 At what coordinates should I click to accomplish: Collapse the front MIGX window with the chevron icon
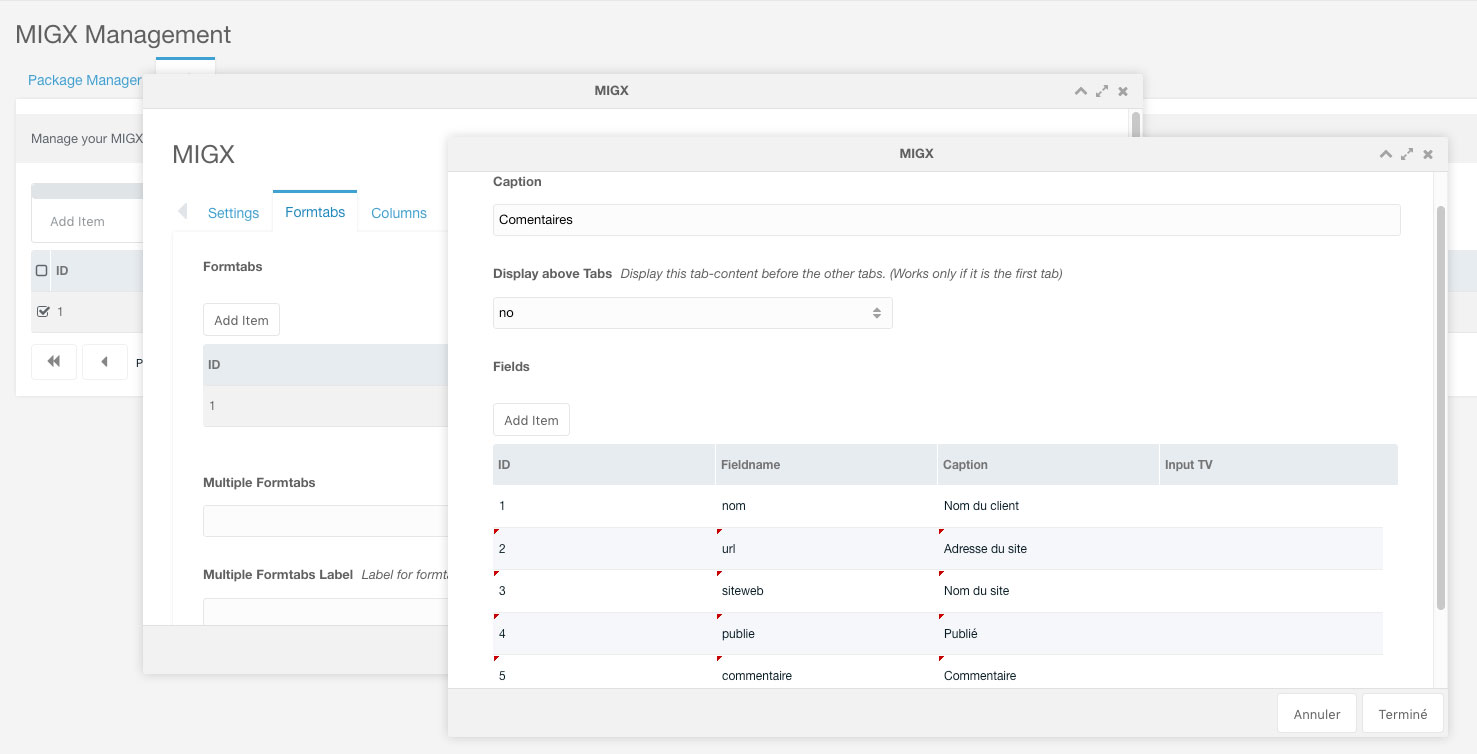(1385, 154)
